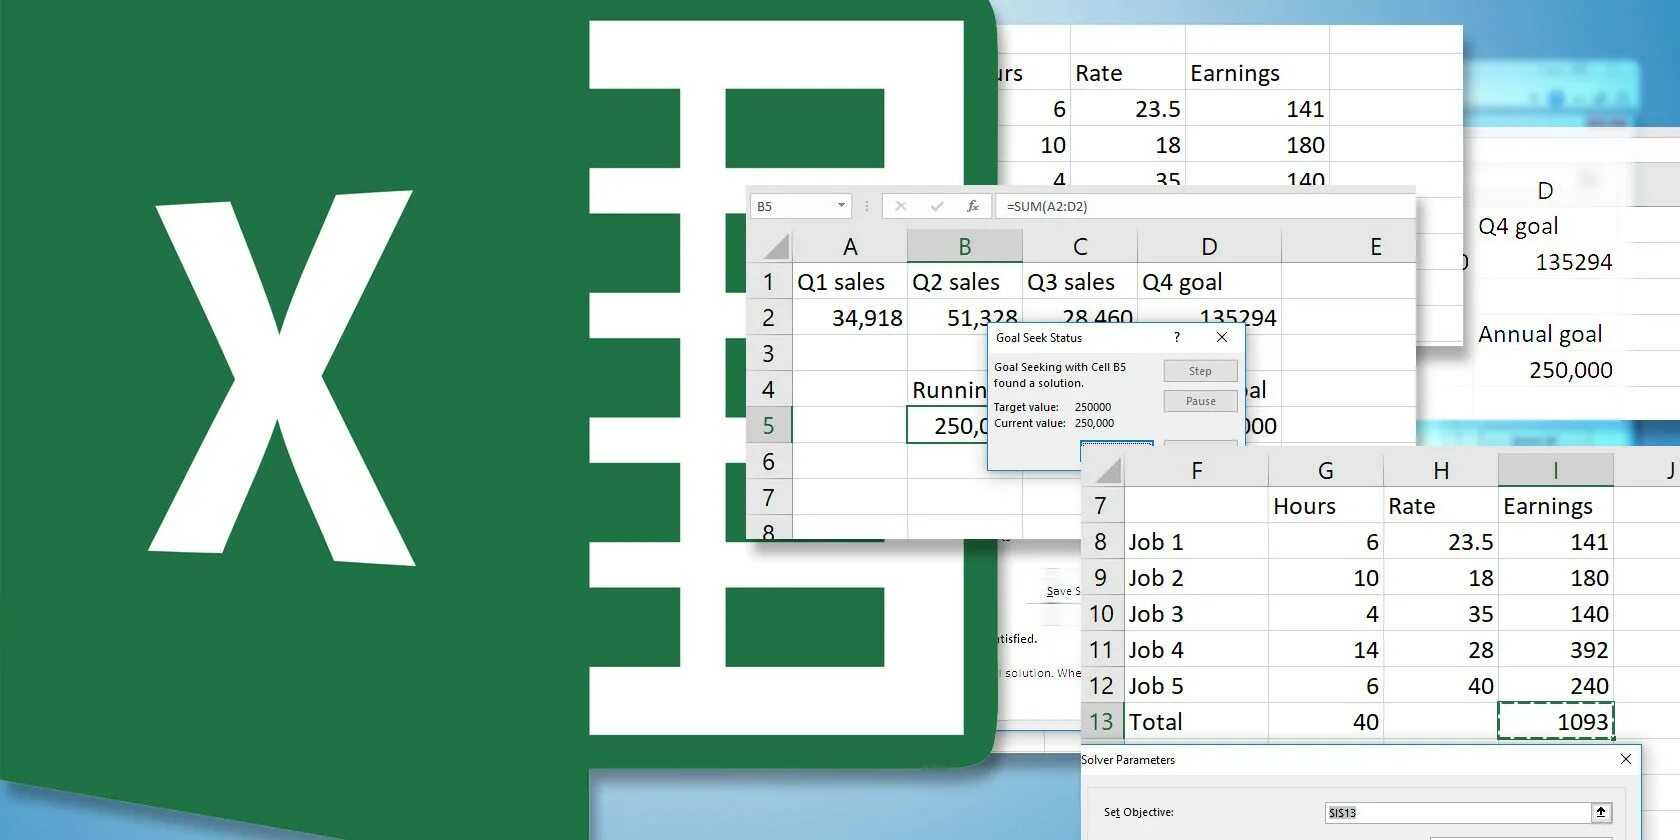Select column C header
This screenshot has height=840, width=1680.
(x=1080, y=246)
